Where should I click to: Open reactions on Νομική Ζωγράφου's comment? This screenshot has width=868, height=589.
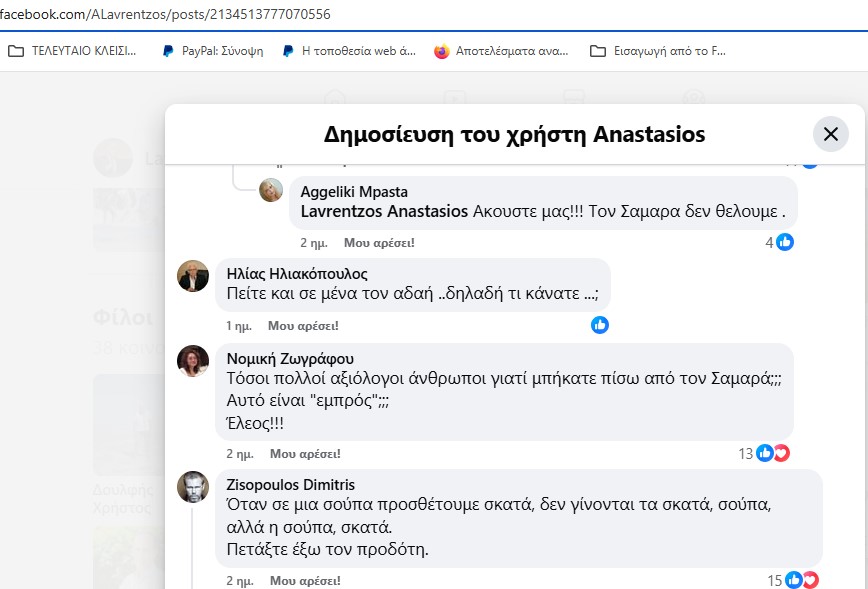tap(764, 453)
